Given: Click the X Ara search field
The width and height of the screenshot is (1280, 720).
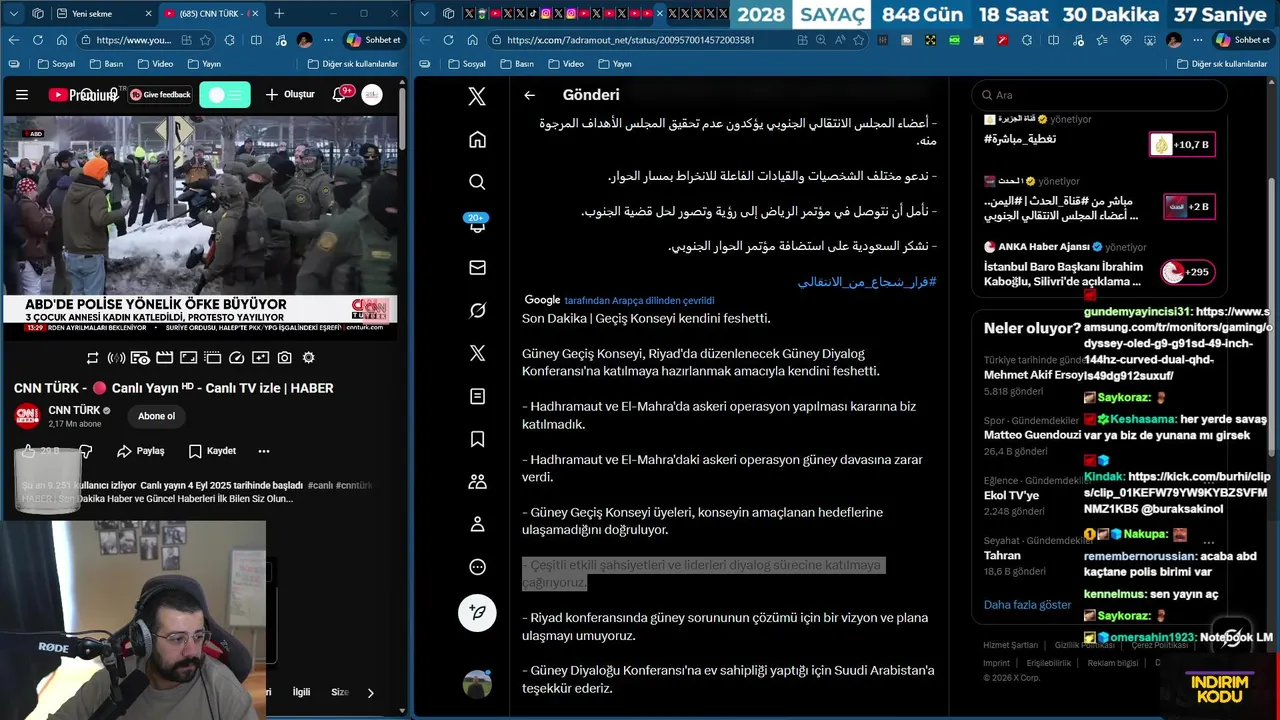Looking at the screenshot, I should pyautogui.click(x=1099, y=95).
